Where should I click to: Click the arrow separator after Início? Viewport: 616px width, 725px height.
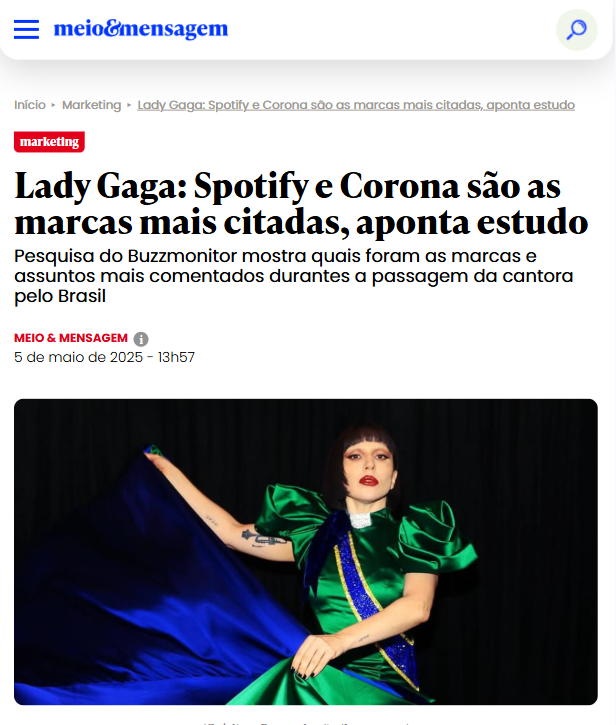coord(53,105)
